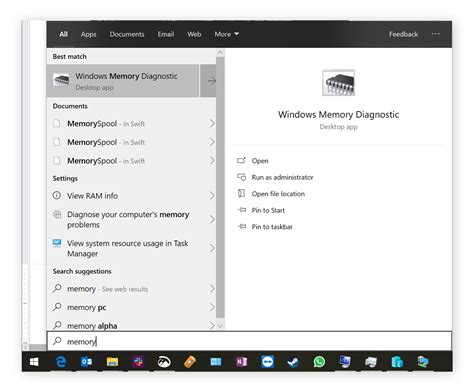Image resolution: width=474 pixels, height=392 pixels.
Task: Click the info icon beside View RAM info
Action: click(57, 195)
